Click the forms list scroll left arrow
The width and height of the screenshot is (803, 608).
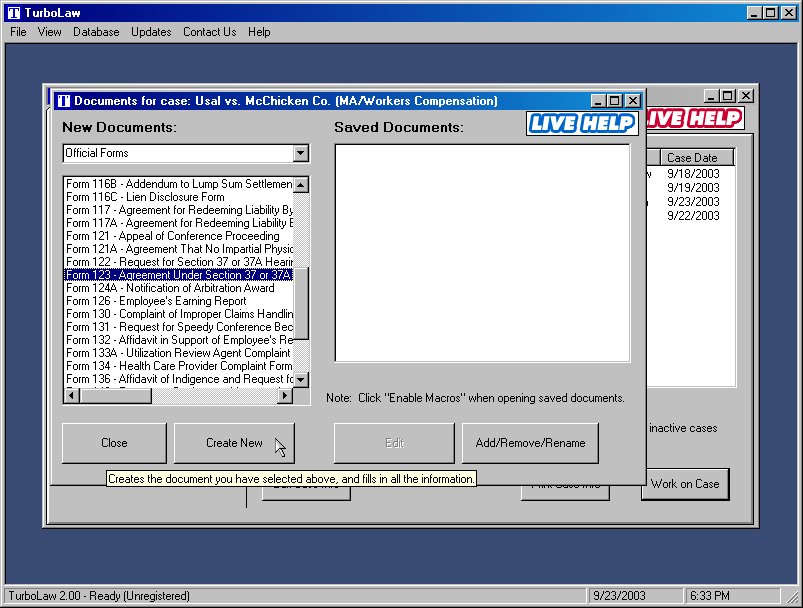pyautogui.click(x=71, y=395)
